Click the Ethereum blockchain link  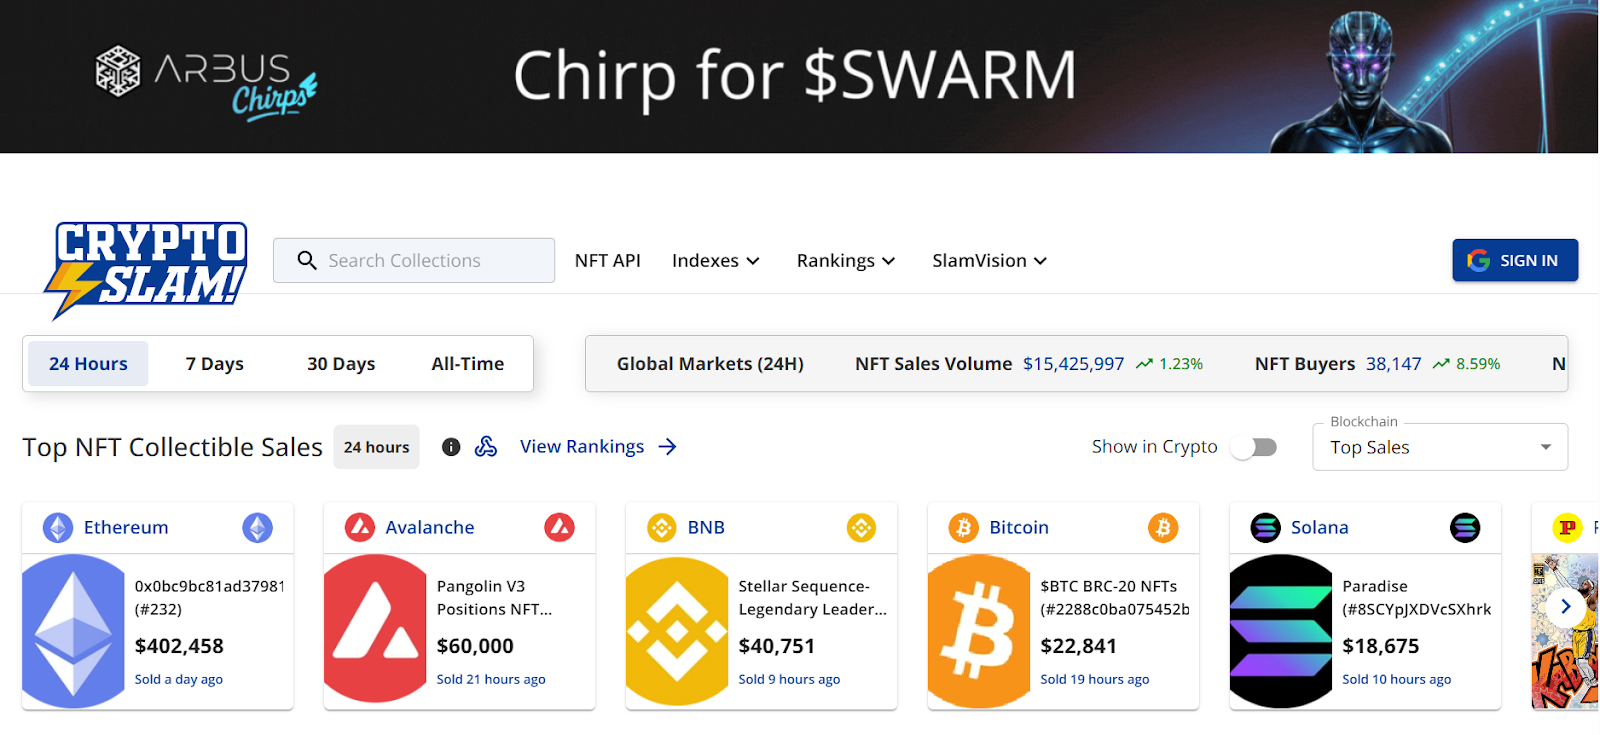(126, 528)
